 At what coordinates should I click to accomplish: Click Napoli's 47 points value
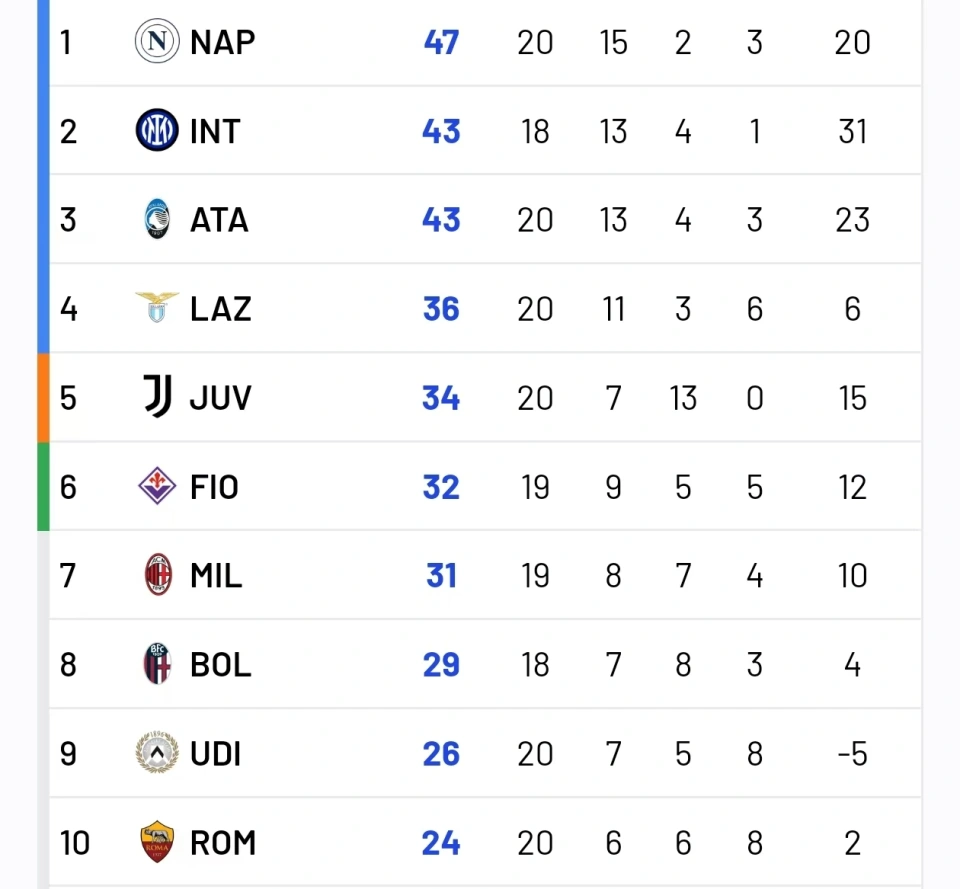[441, 42]
